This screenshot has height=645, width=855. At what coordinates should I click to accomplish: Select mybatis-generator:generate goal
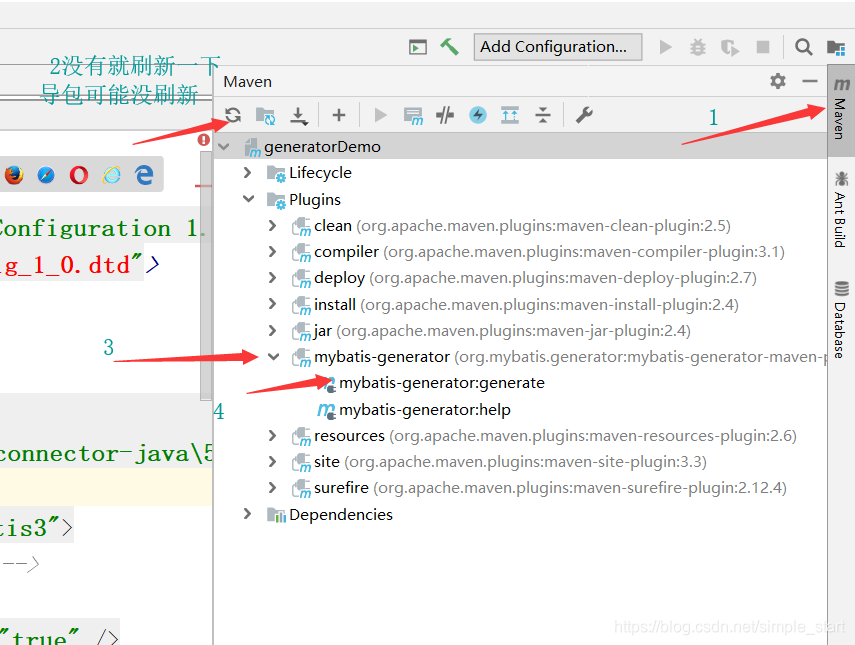click(442, 383)
